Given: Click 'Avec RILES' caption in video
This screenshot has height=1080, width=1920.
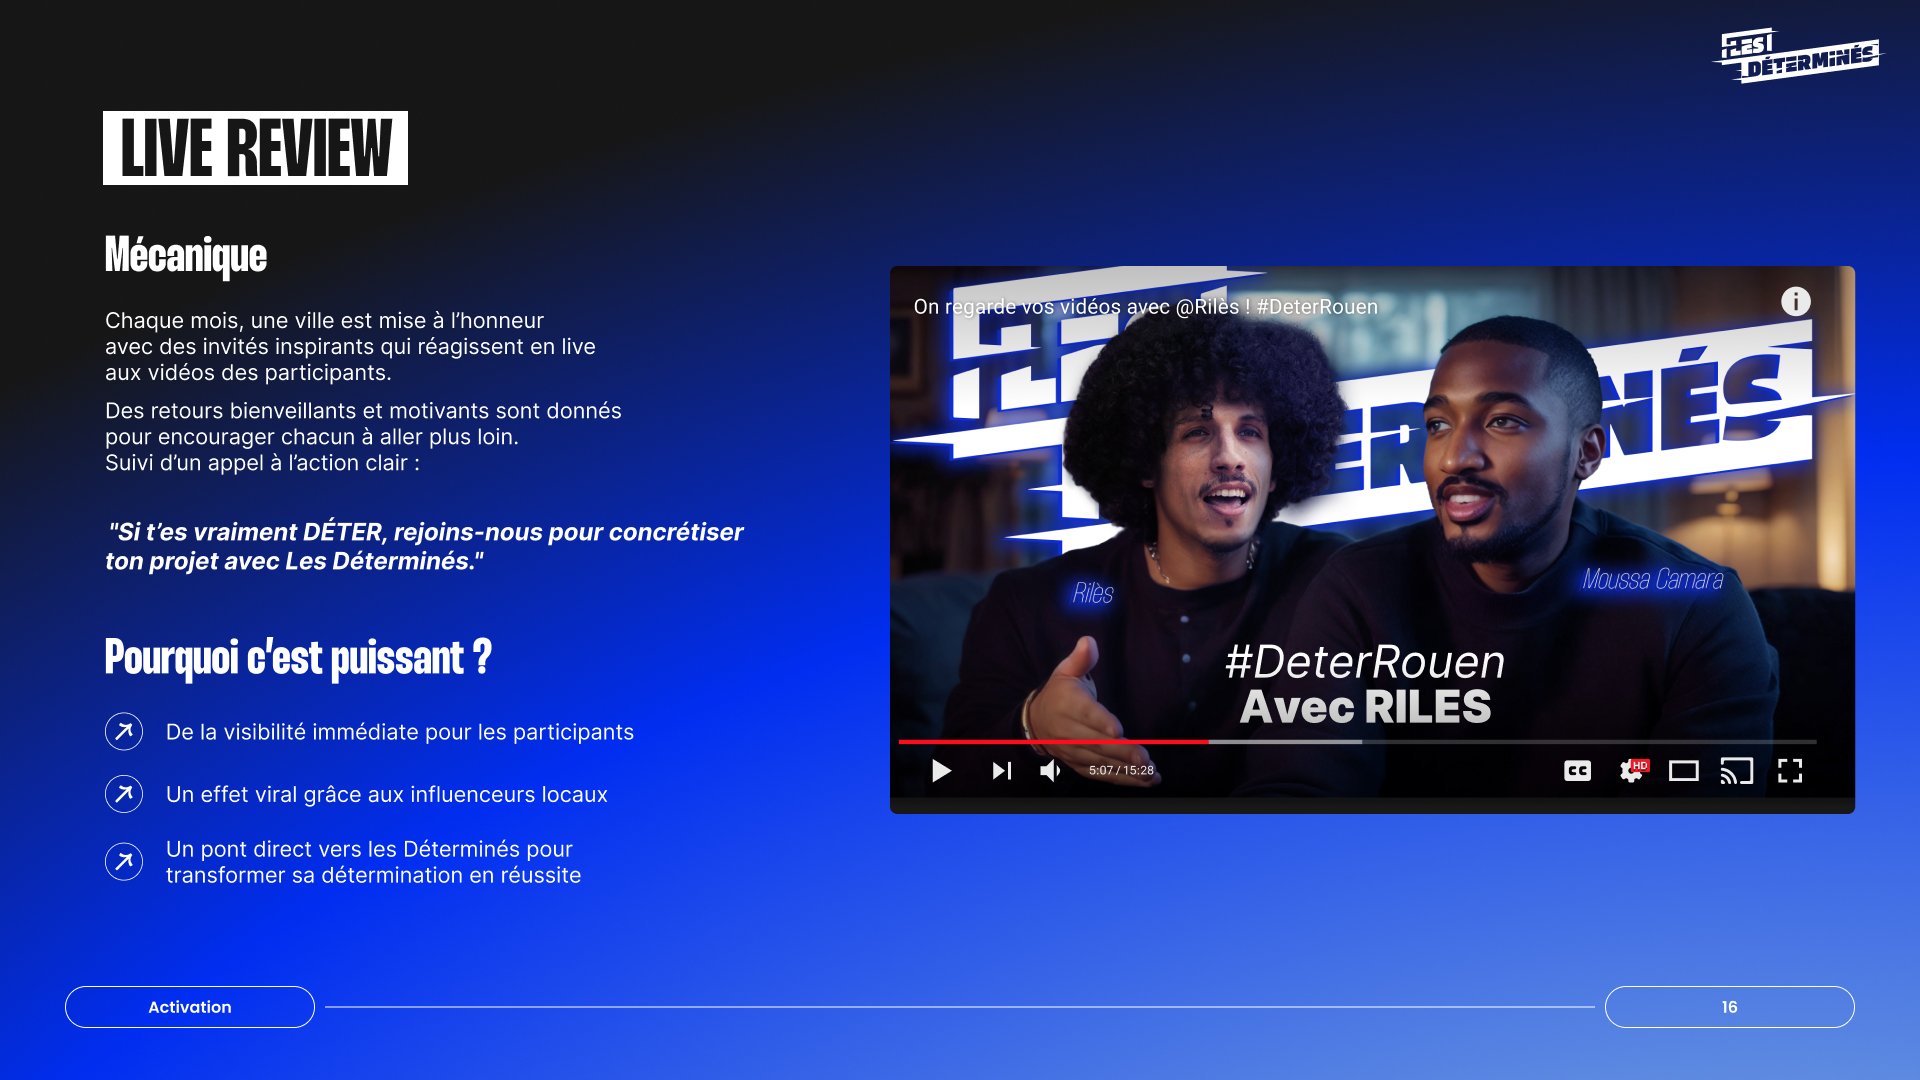Looking at the screenshot, I should [x=1365, y=707].
